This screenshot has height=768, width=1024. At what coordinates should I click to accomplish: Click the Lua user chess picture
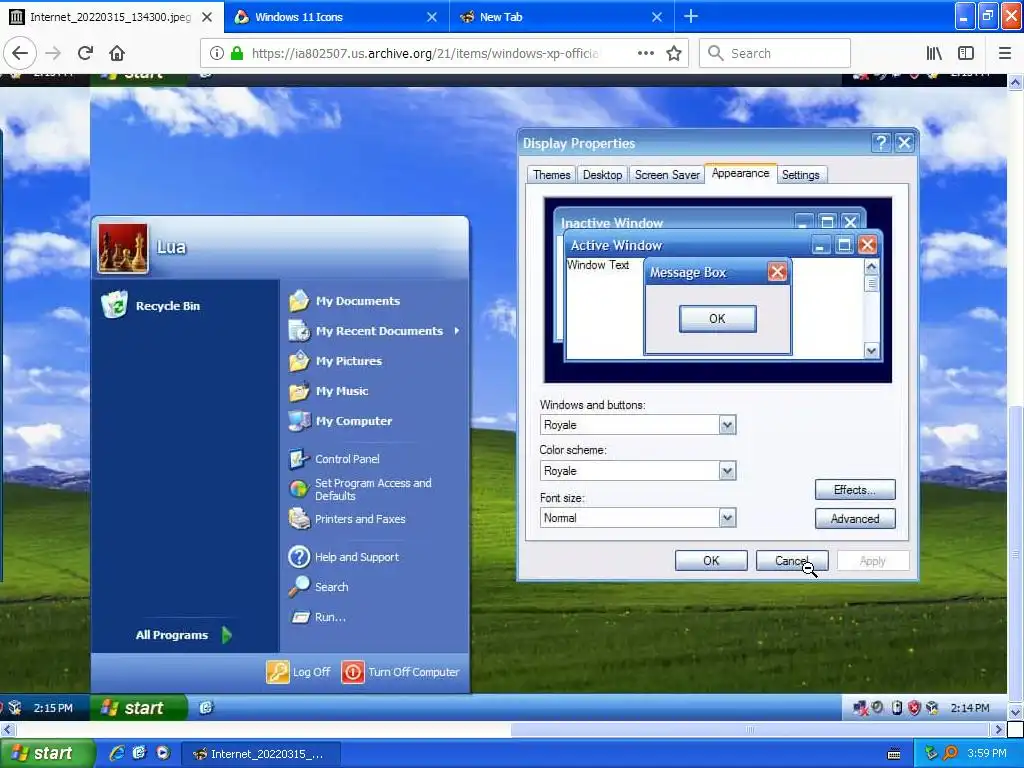123,248
